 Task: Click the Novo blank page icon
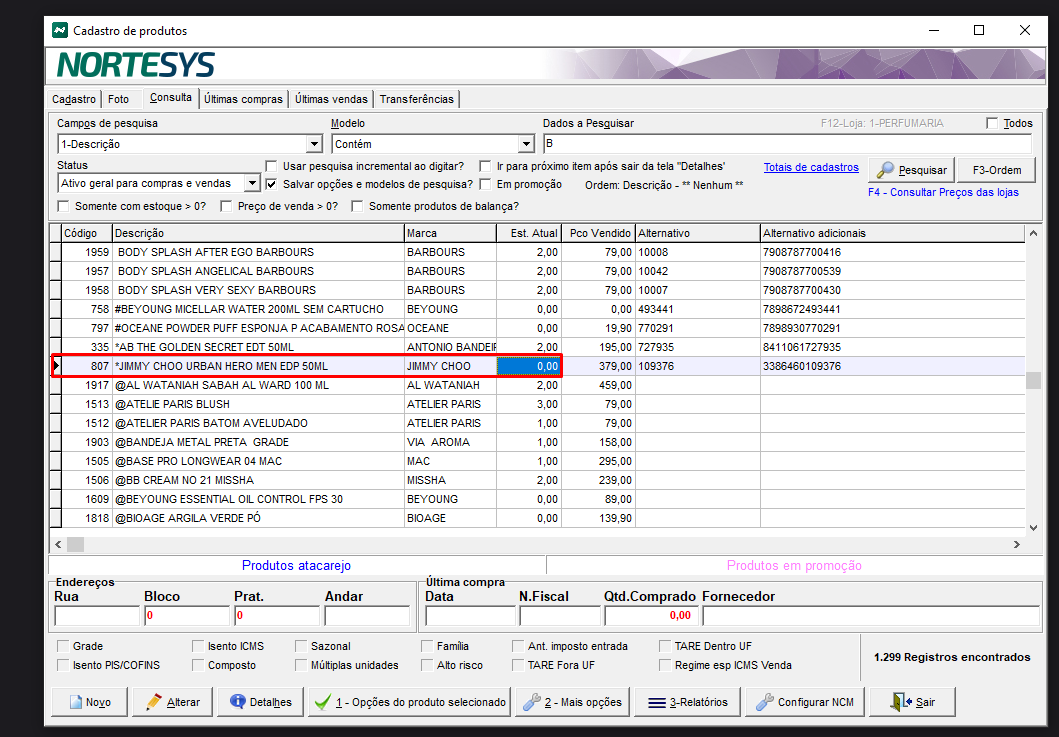pyautogui.click(x=76, y=702)
